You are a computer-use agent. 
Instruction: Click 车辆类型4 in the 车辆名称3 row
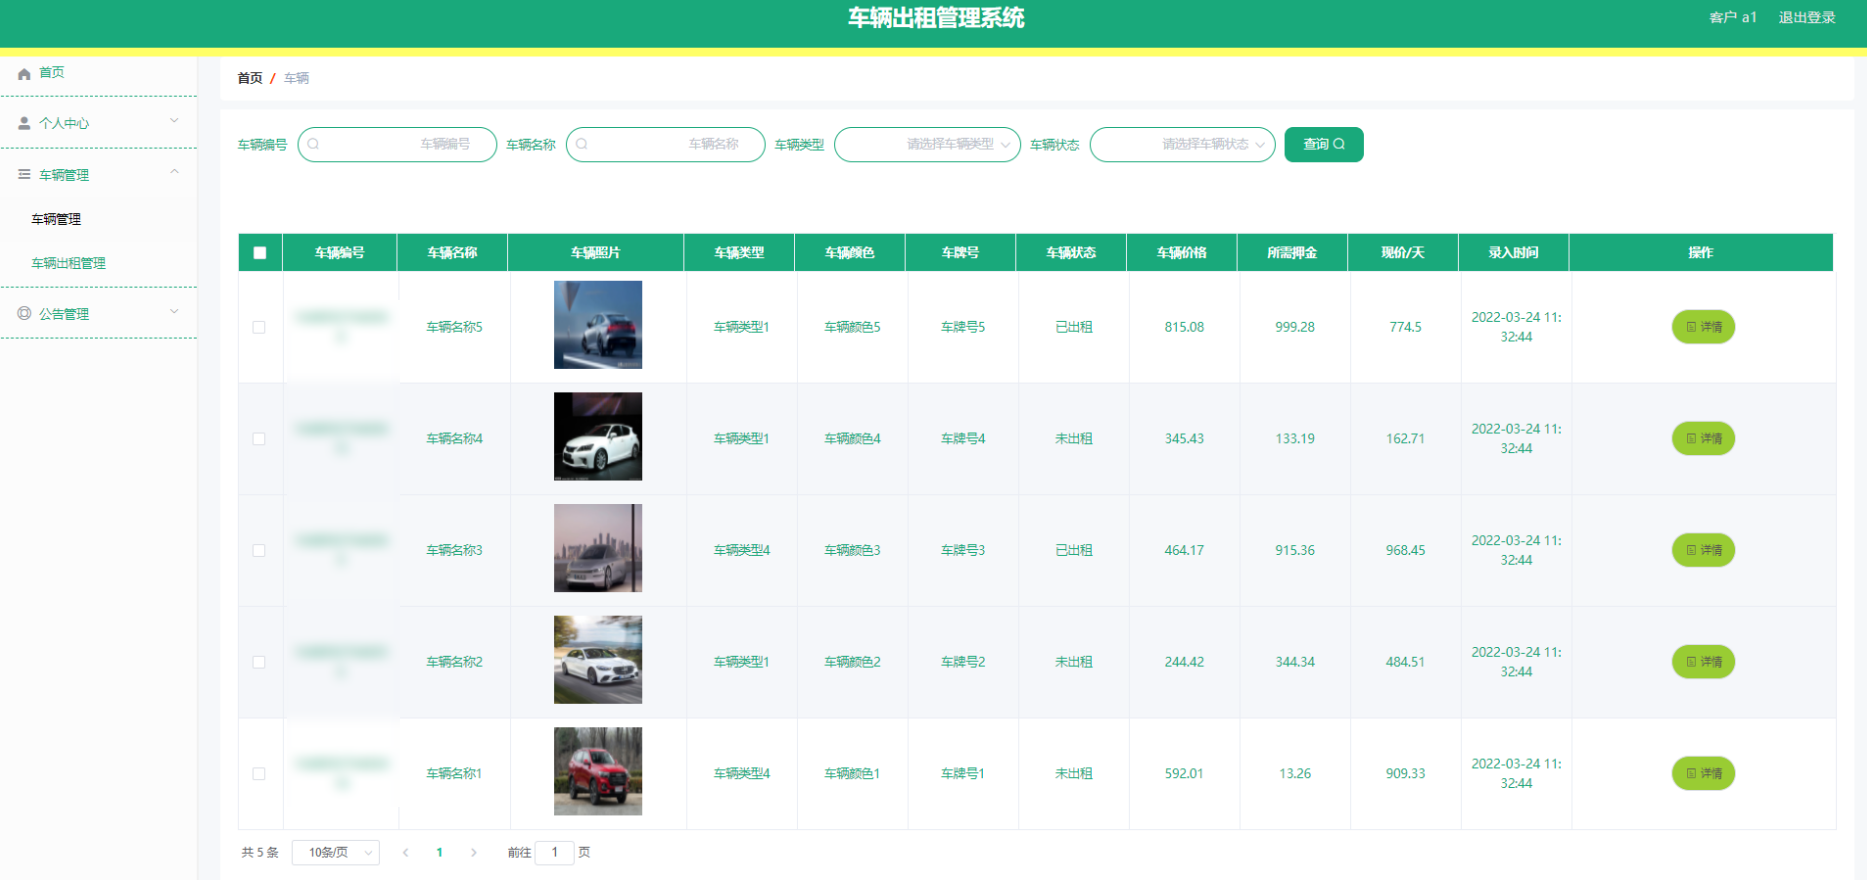pyautogui.click(x=742, y=550)
